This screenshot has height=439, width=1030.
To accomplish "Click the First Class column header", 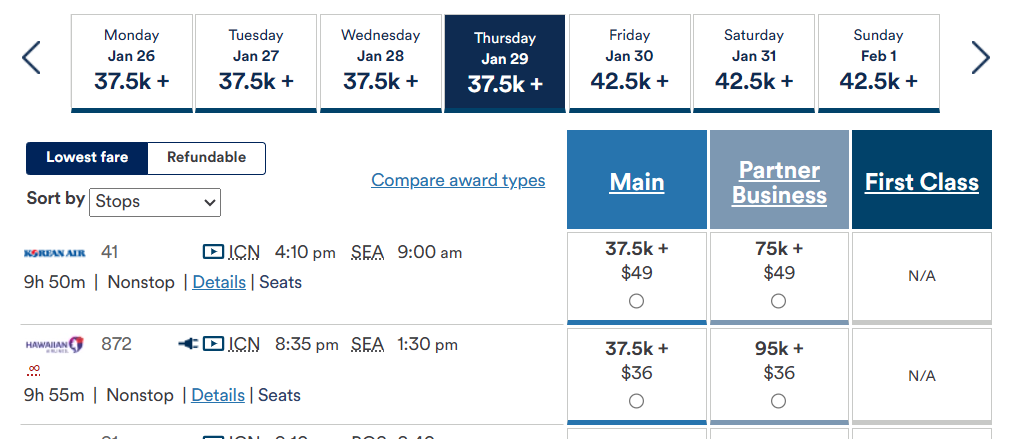I will 921,182.
